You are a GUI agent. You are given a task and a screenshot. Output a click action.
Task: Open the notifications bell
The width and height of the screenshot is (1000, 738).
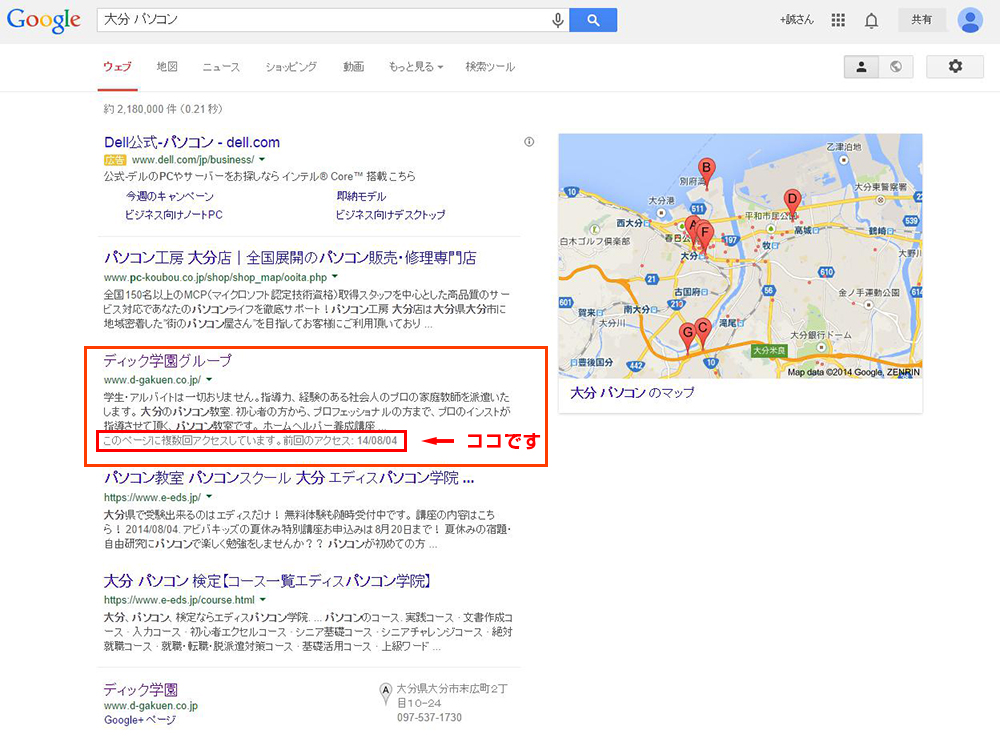click(x=871, y=20)
